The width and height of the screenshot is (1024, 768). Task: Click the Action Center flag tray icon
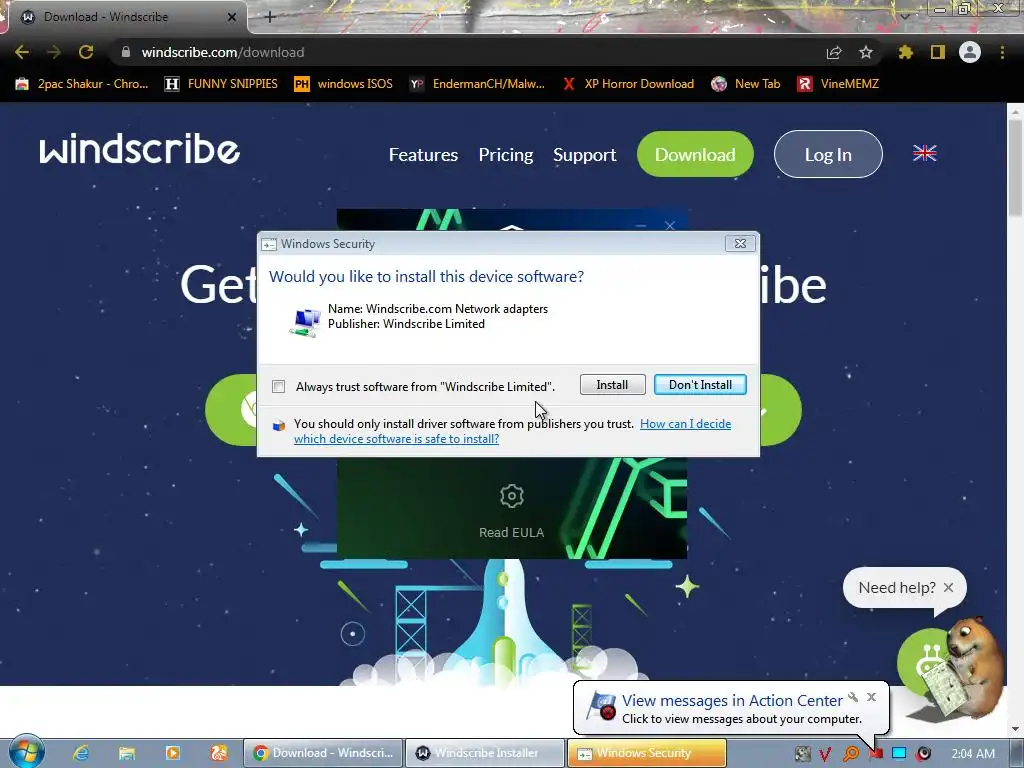(876, 754)
